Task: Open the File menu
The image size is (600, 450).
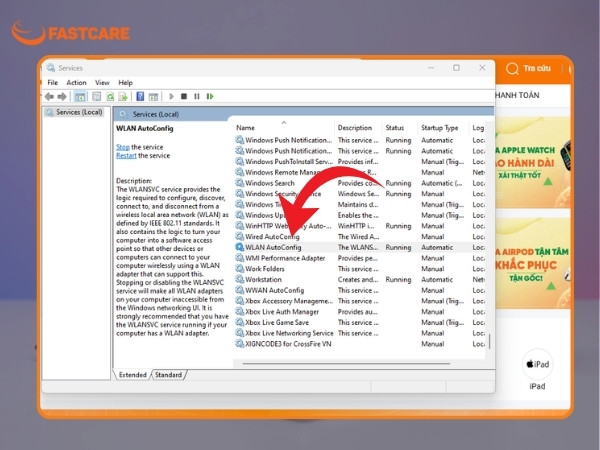Action: [52, 83]
